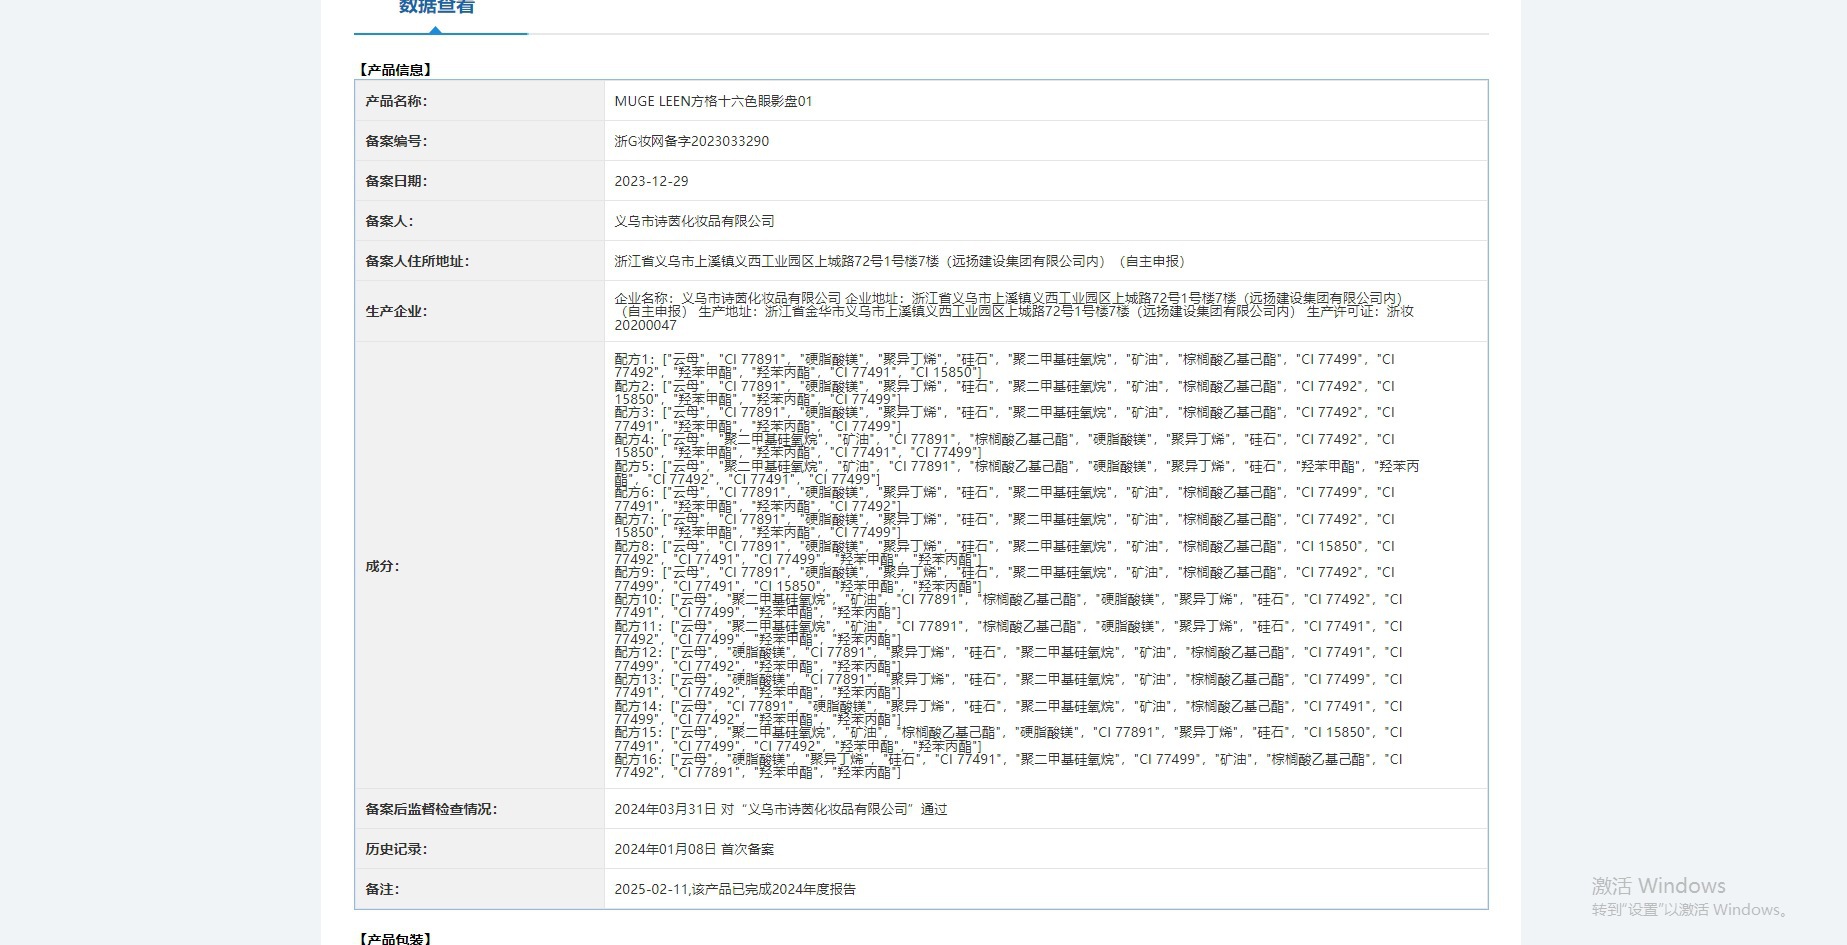Click the 2024年01月08日 首次备案 entry
1847x945 pixels.
pos(694,849)
